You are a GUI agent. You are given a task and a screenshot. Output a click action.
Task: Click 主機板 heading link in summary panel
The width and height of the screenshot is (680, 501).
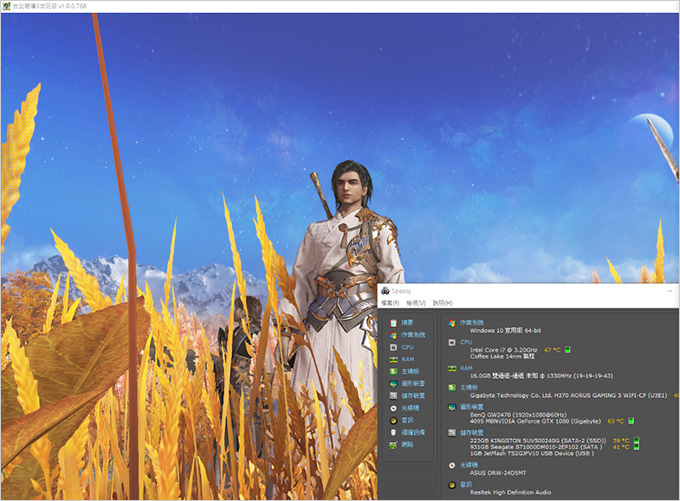(469, 387)
